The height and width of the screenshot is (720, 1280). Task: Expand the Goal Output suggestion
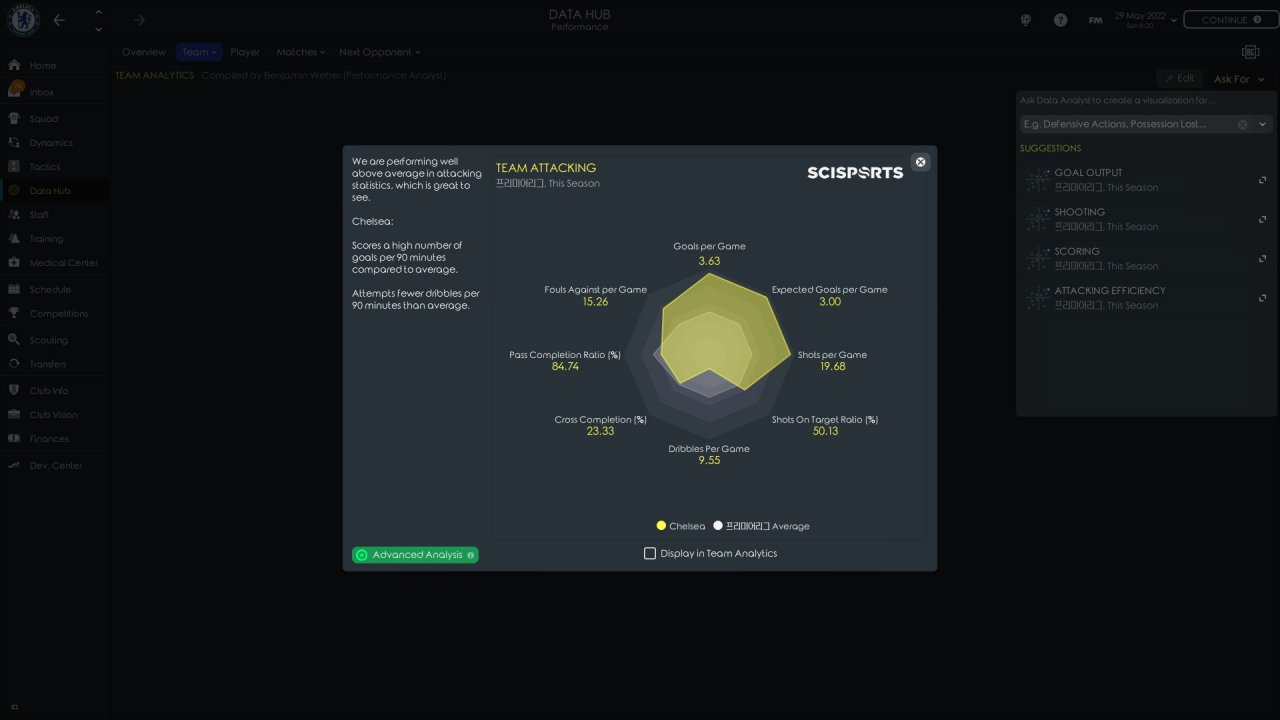point(1262,180)
